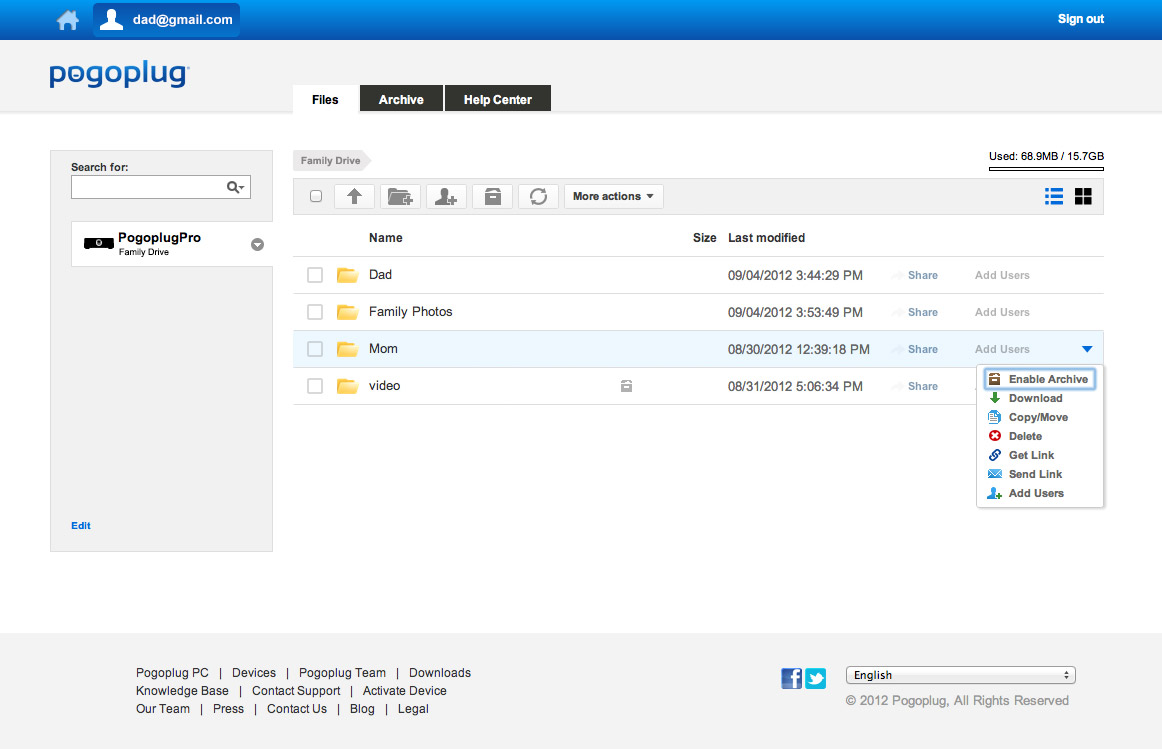The height and width of the screenshot is (749, 1162).
Task: Click the add user toolbar icon
Action: tap(446, 197)
